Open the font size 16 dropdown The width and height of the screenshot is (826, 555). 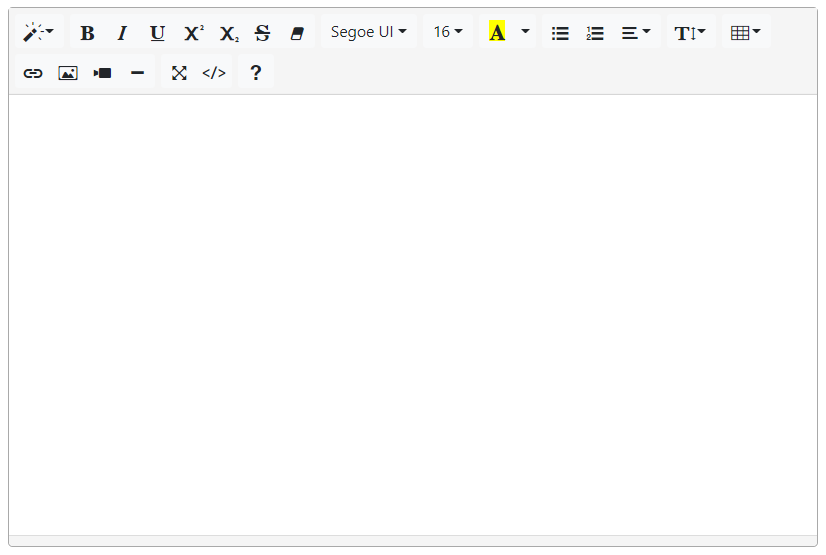coord(448,32)
